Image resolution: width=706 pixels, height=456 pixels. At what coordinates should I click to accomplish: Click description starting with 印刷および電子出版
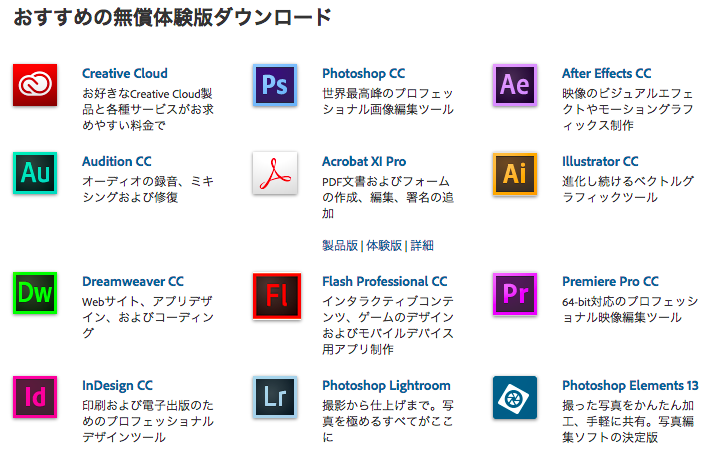(148, 421)
